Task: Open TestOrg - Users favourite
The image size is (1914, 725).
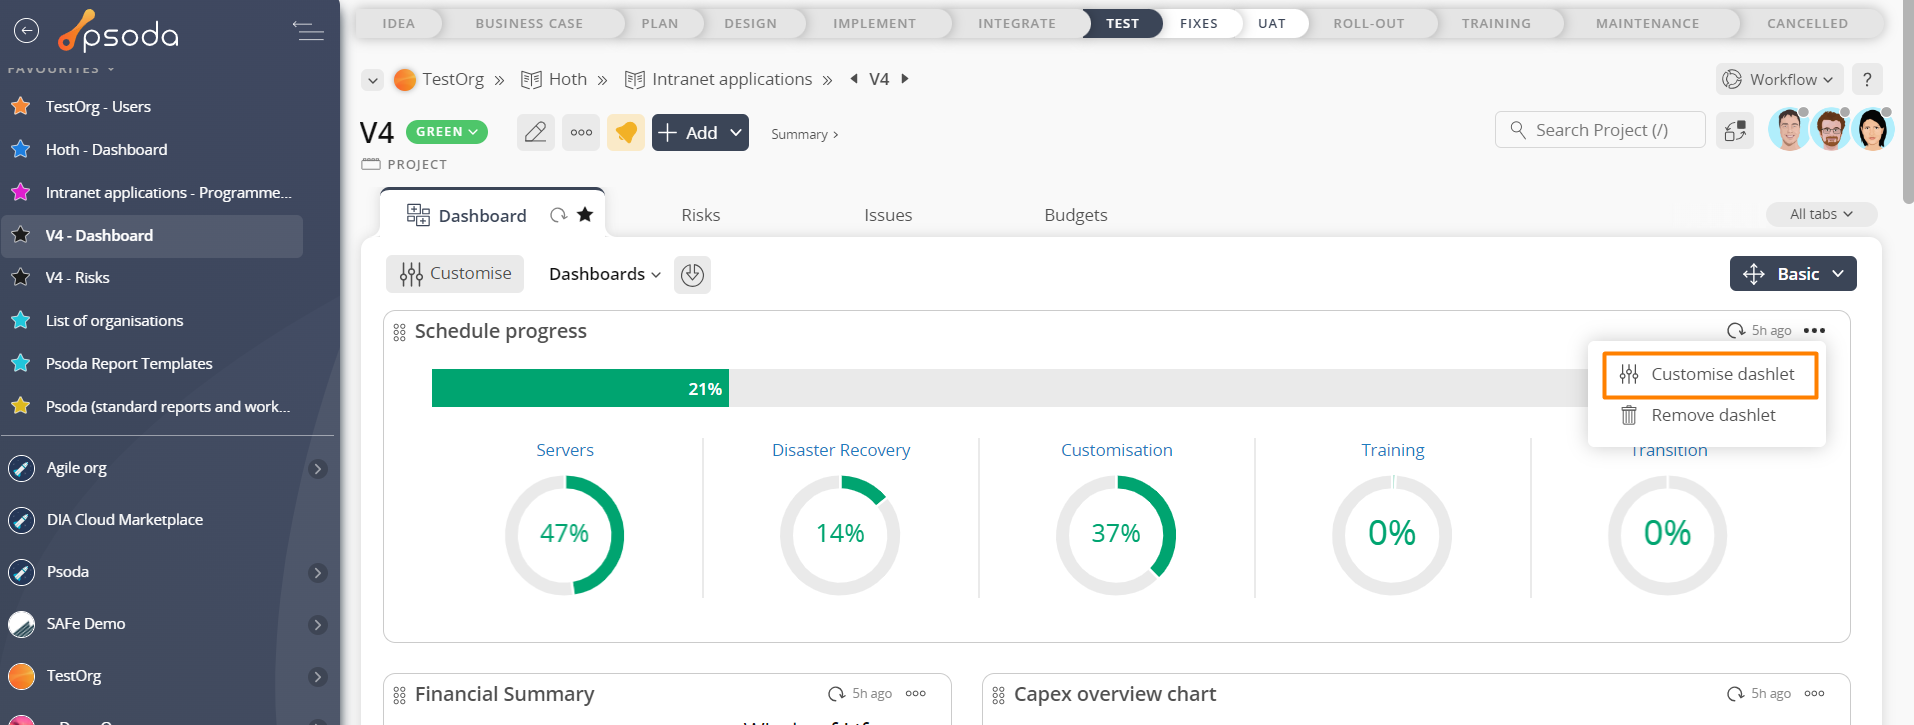Action: (x=98, y=106)
